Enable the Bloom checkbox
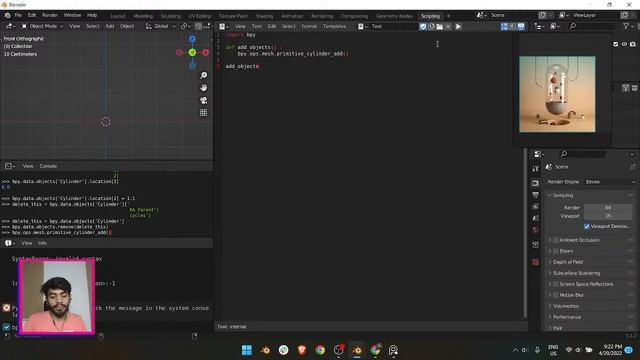The width and height of the screenshot is (640, 360). 556,251
